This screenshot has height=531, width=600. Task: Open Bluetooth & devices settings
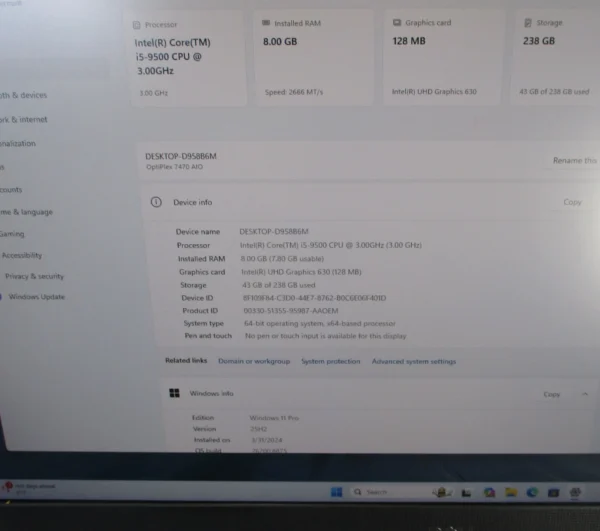(x=23, y=95)
